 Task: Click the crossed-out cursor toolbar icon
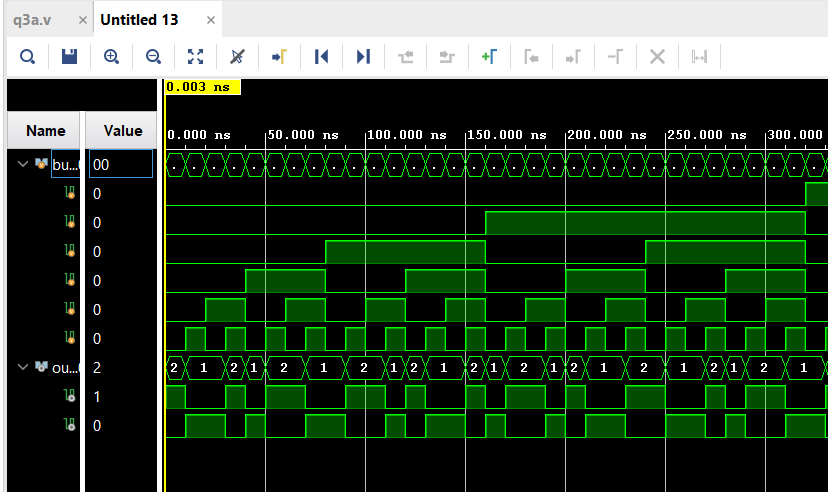tap(237, 57)
